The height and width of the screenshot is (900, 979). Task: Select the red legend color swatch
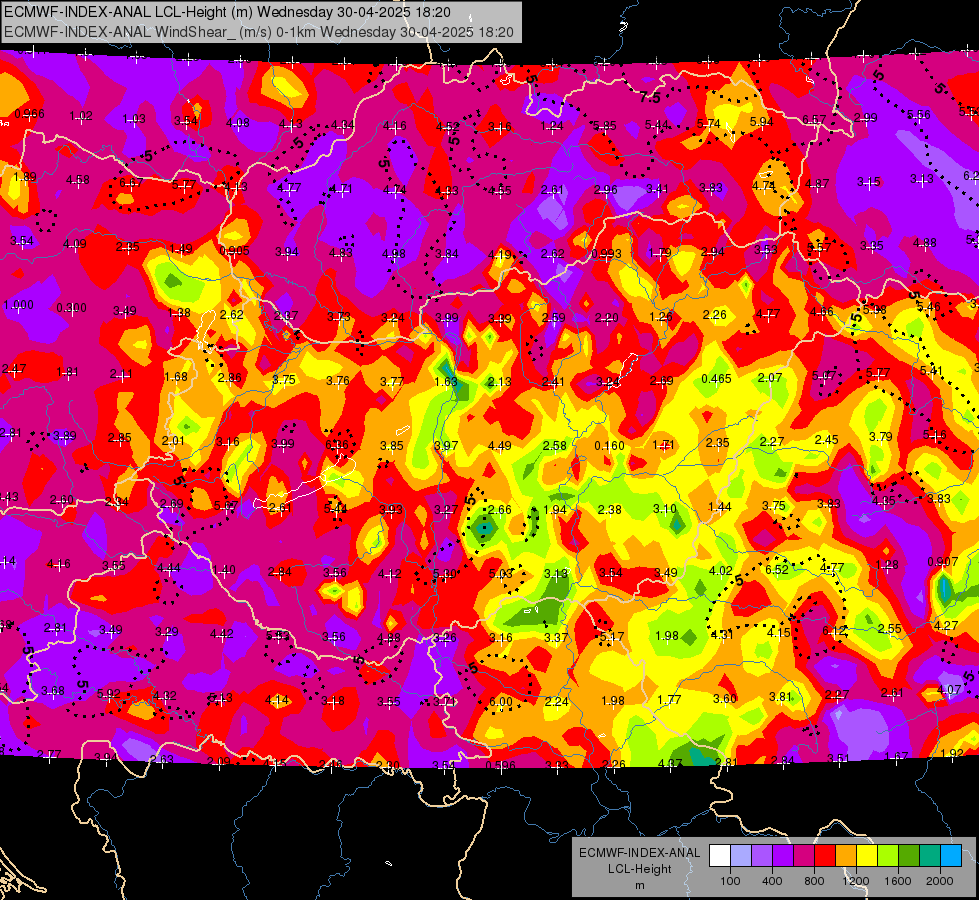click(825, 856)
